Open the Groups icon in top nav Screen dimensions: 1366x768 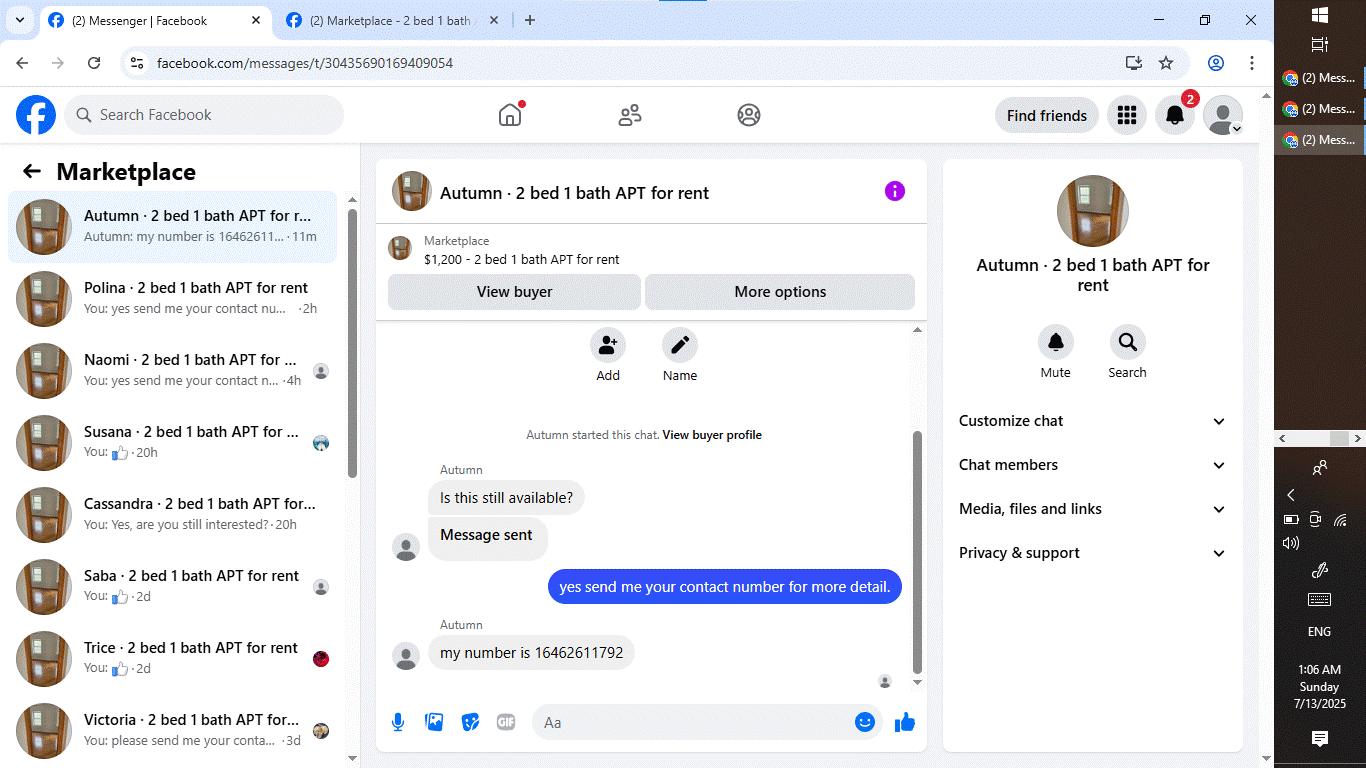[749, 115]
